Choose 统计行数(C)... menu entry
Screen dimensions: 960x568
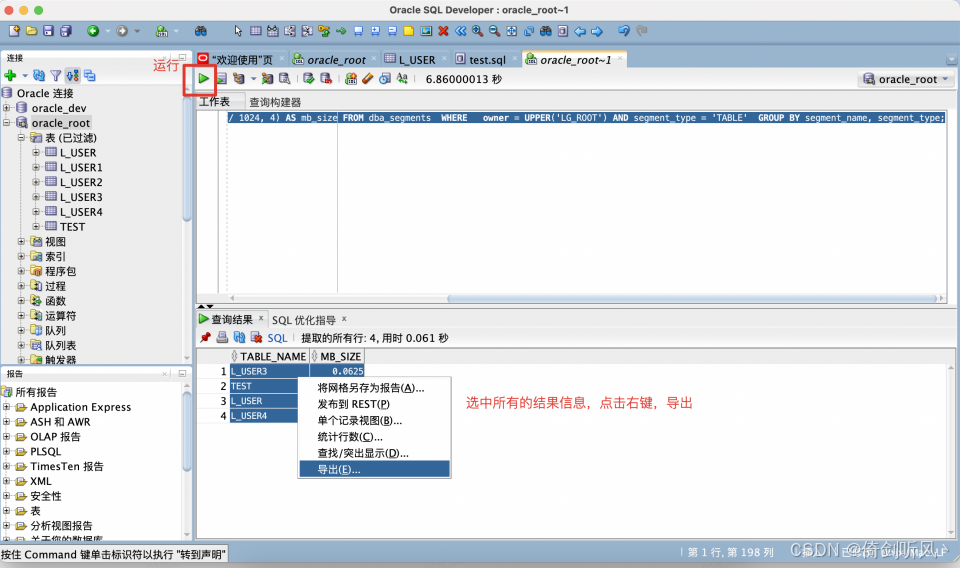point(374,436)
